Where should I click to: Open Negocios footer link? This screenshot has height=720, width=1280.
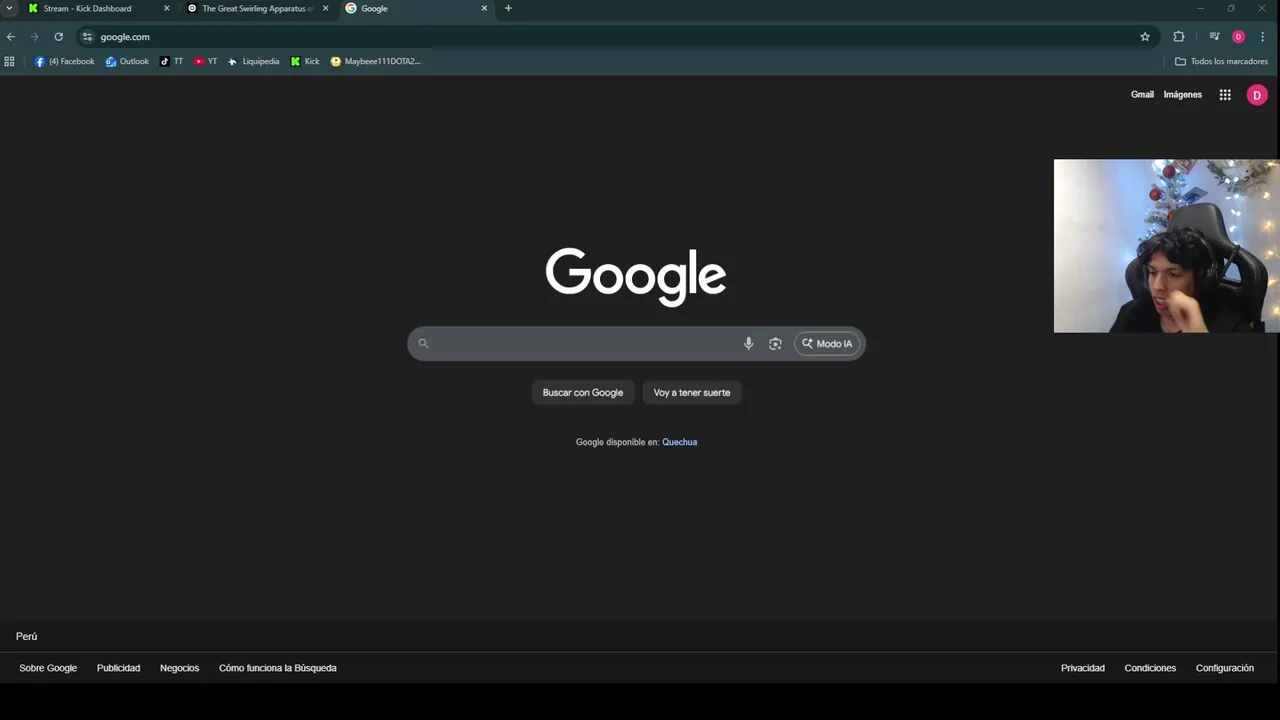180,668
